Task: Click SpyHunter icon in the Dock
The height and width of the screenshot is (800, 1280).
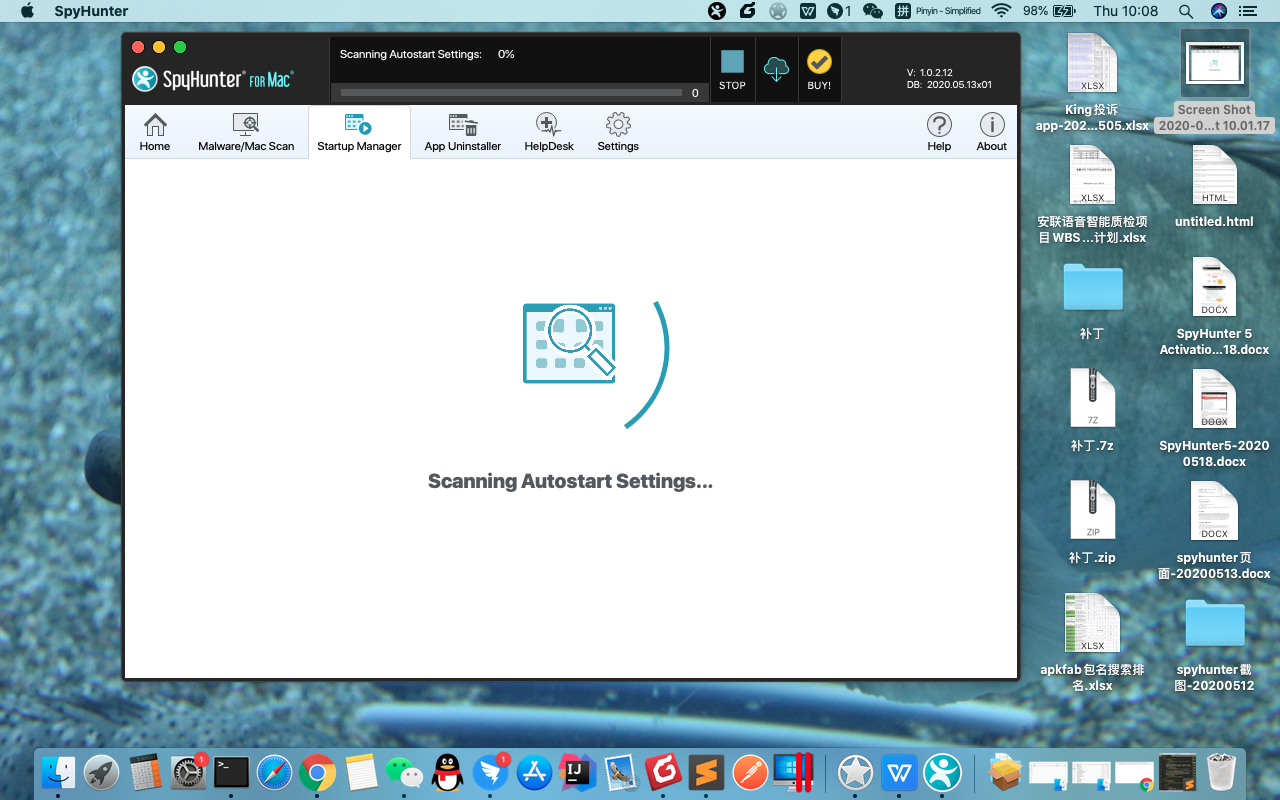Action: (942, 772)
